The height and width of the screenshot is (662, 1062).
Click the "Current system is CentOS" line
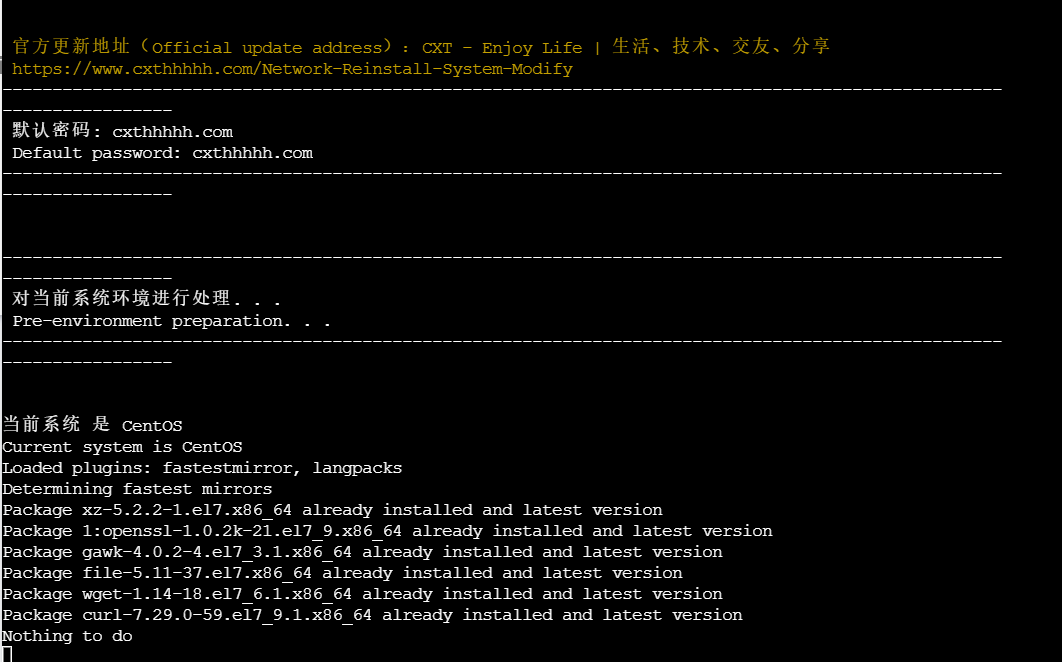pos(122,447)
